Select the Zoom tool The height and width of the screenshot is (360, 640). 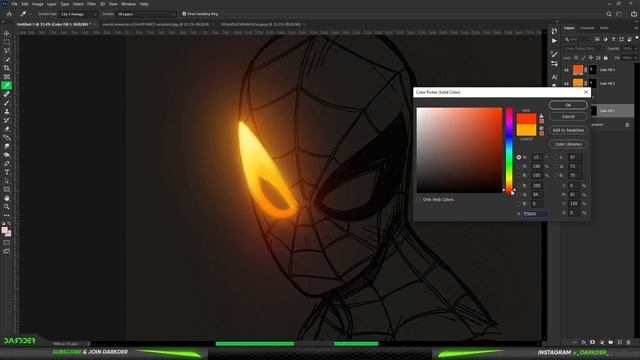coord(7,207)
